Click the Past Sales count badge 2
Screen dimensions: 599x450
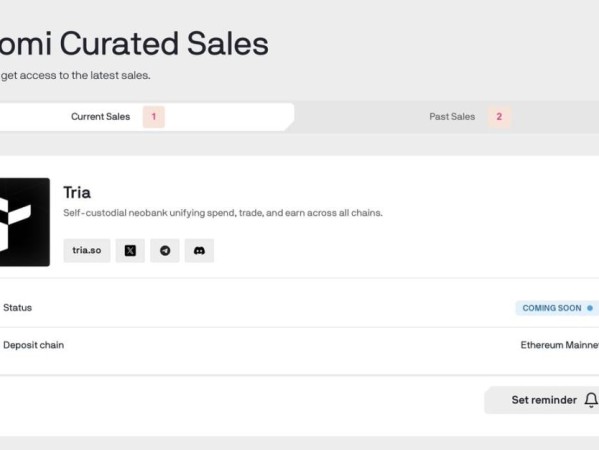tap(499, 117)
